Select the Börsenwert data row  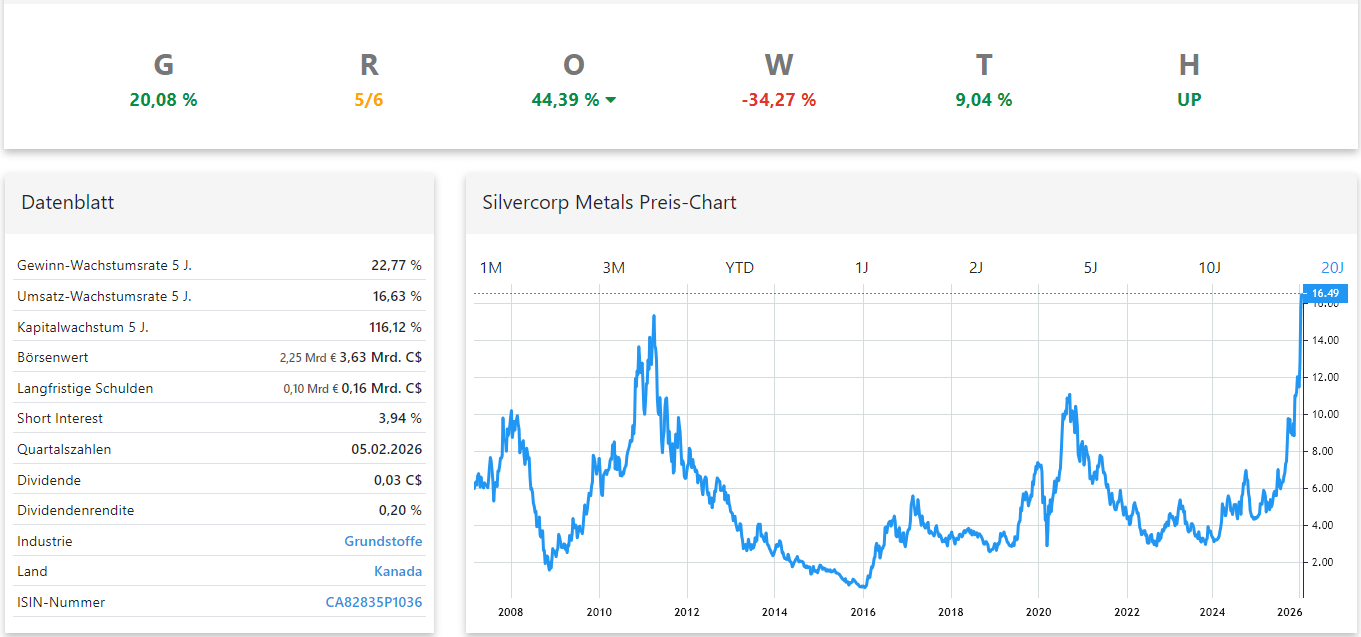pyautogui.click(x=218, y=357)
